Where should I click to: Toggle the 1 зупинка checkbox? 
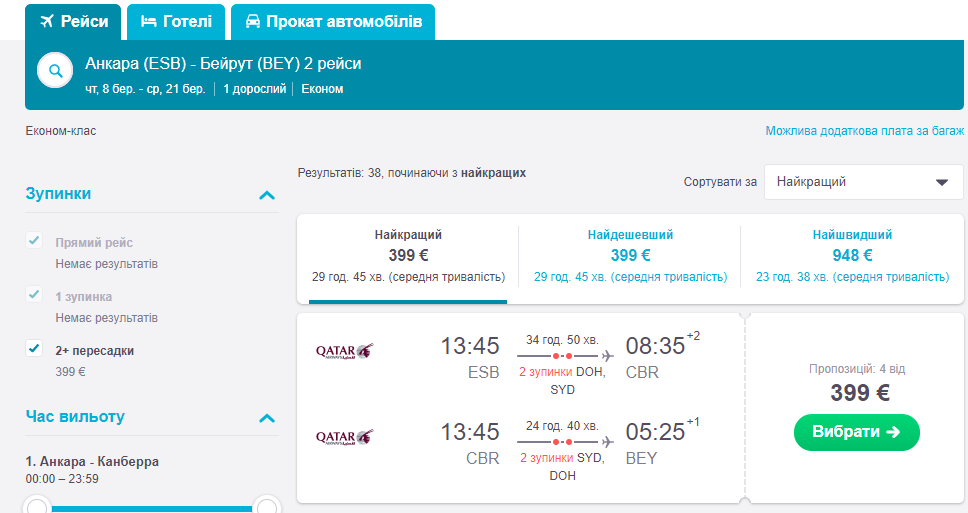point(35,295)
